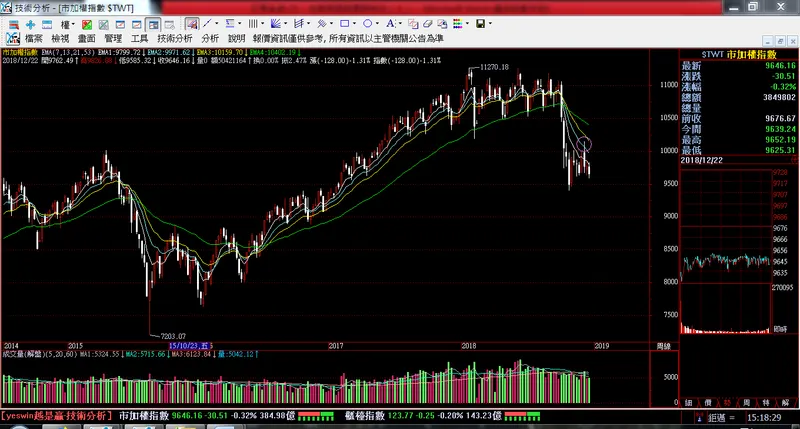Open the 檔案 menu
Viewport: 800px width, 429px height.
(34, 39)
